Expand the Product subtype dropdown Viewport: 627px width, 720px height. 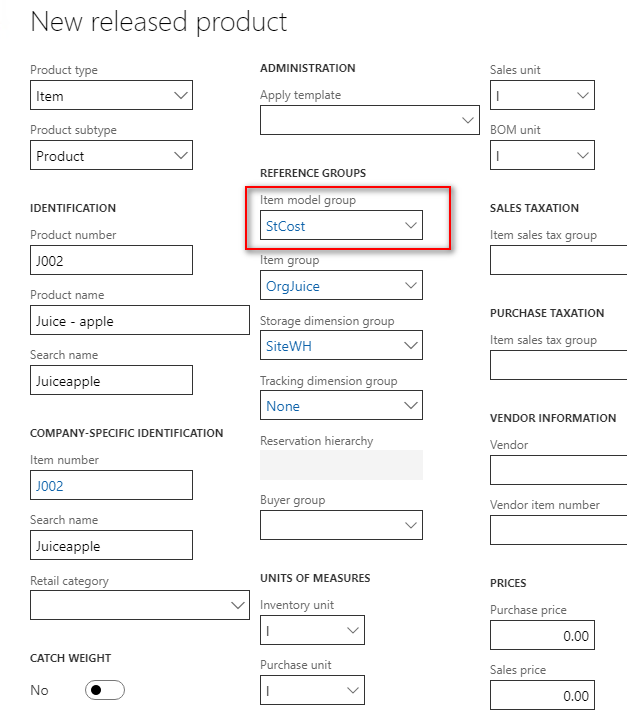pos(181,156)
